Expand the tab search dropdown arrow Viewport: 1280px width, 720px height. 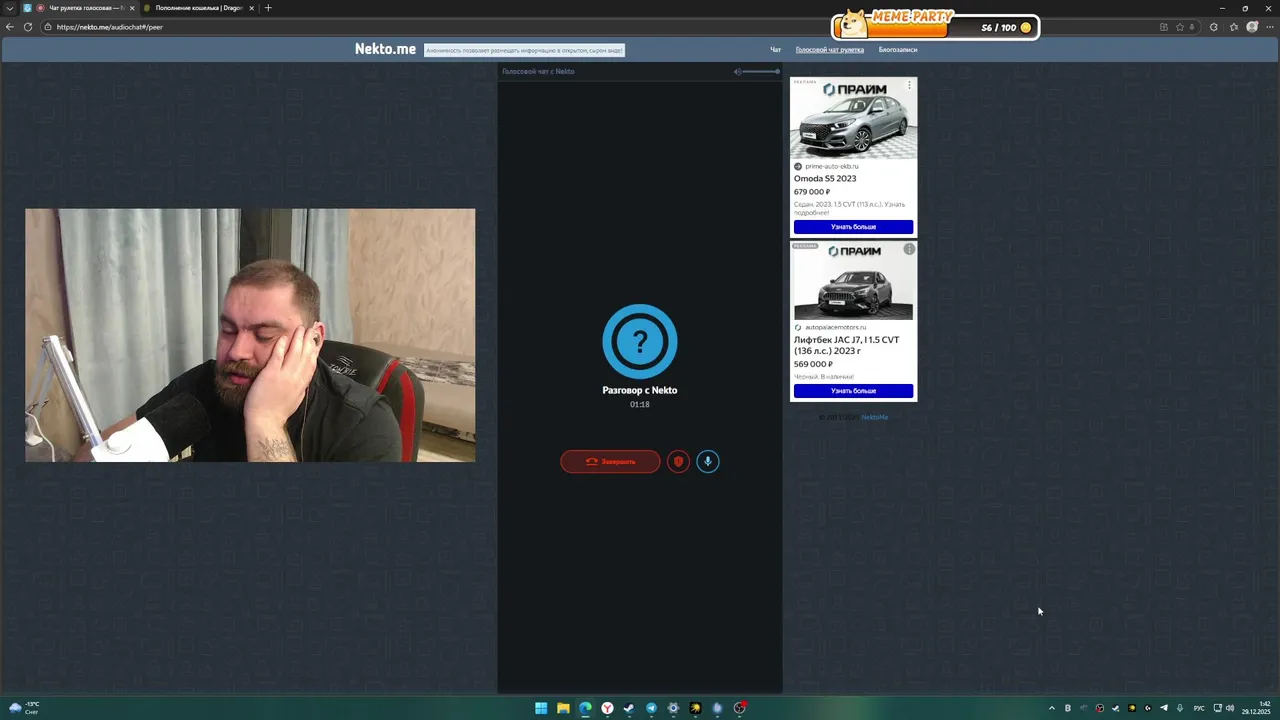9,8
